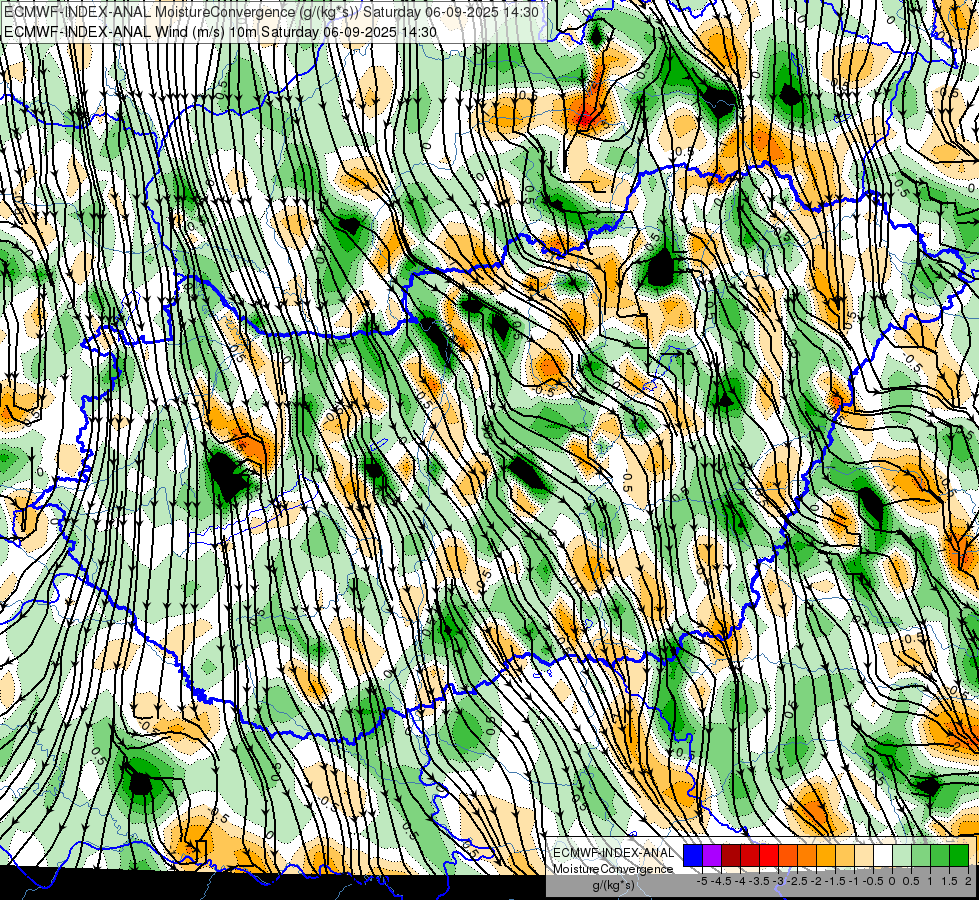The width and height of the screenshot is (979, 900).
Task: Click the 'g/(kg*s)' unit label in legend
Action: 613,886
